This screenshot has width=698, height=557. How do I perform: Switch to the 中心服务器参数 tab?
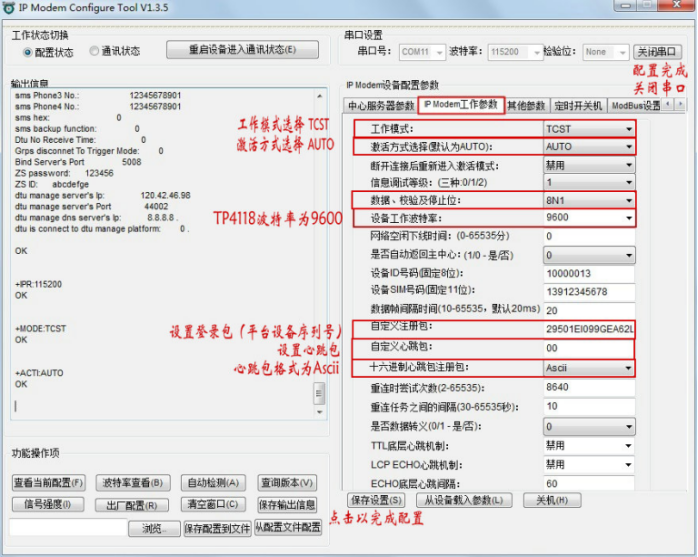point(381,105)
